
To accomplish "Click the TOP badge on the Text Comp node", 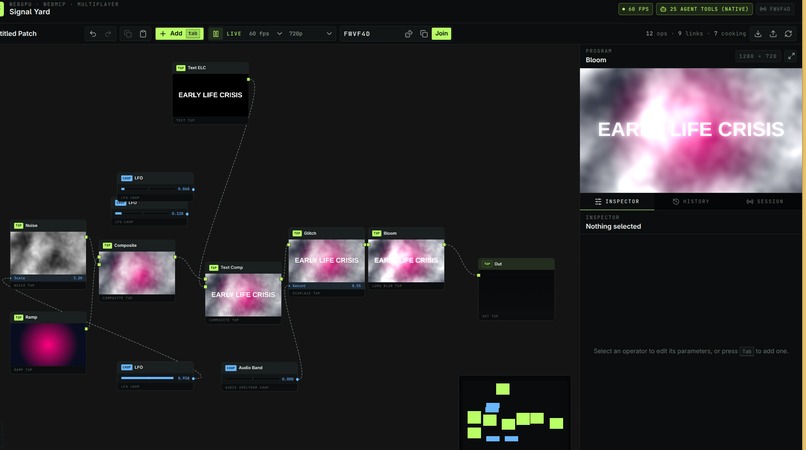I will [213, 268].
